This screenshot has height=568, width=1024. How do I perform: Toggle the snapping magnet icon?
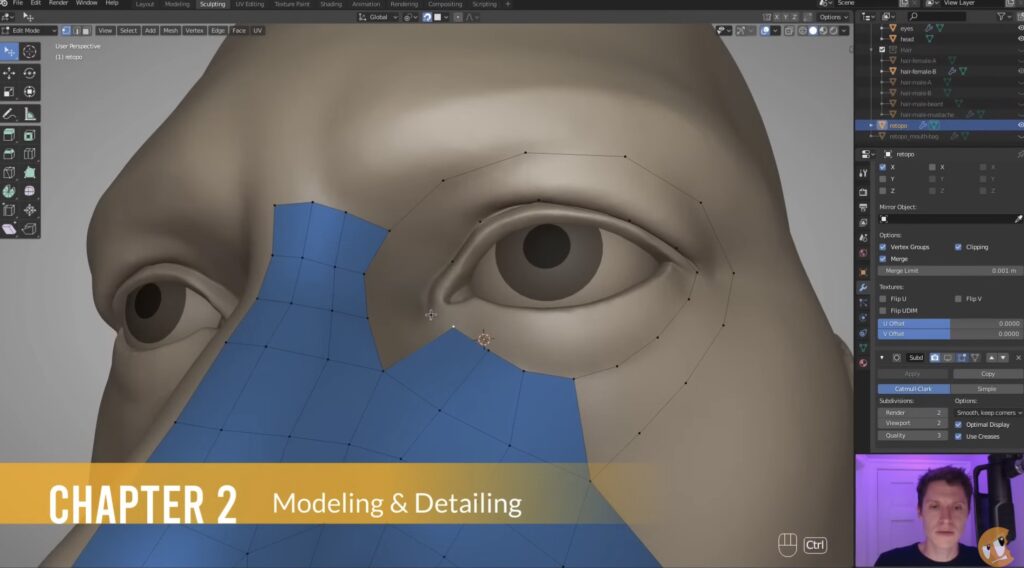click(x=426, y=18)
